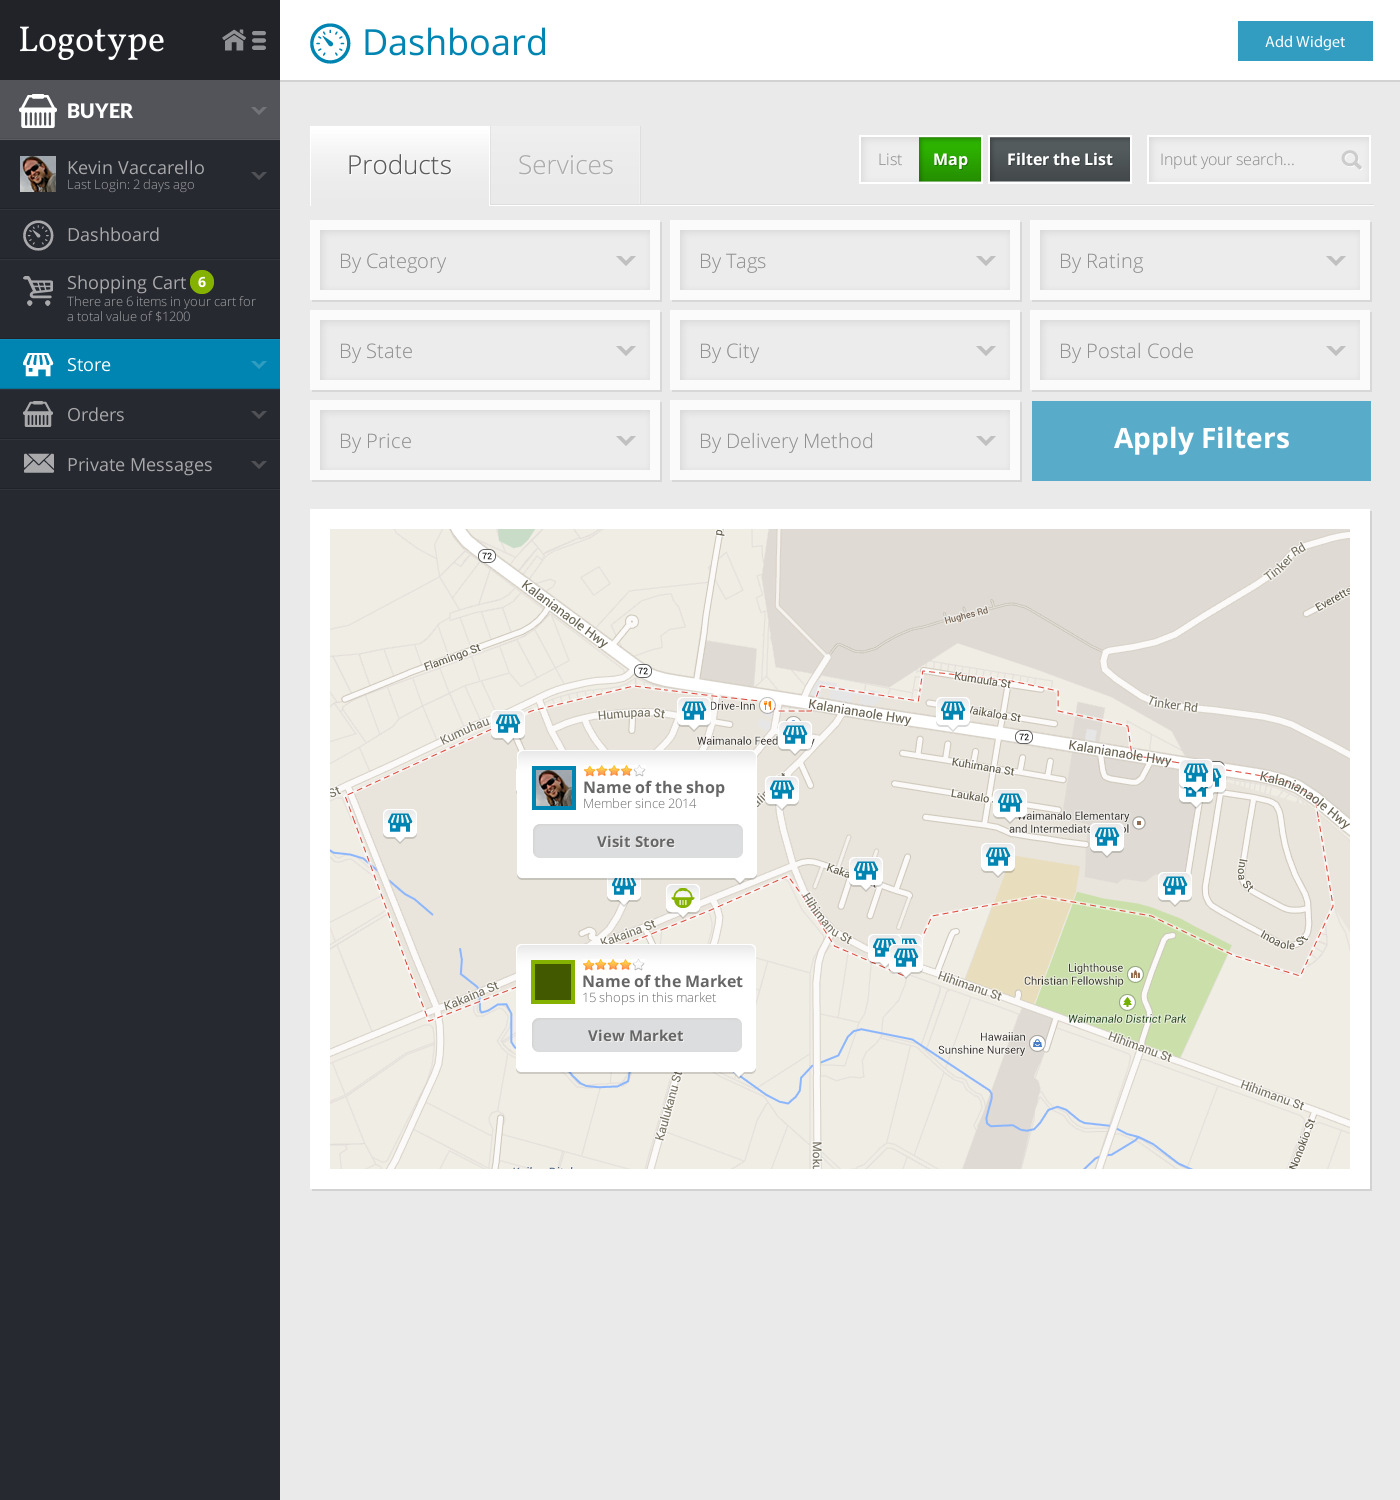This screenshot has width=1400, height=1500.
Task: Click the shop owner photo in popup
Action: coord(554,788)
